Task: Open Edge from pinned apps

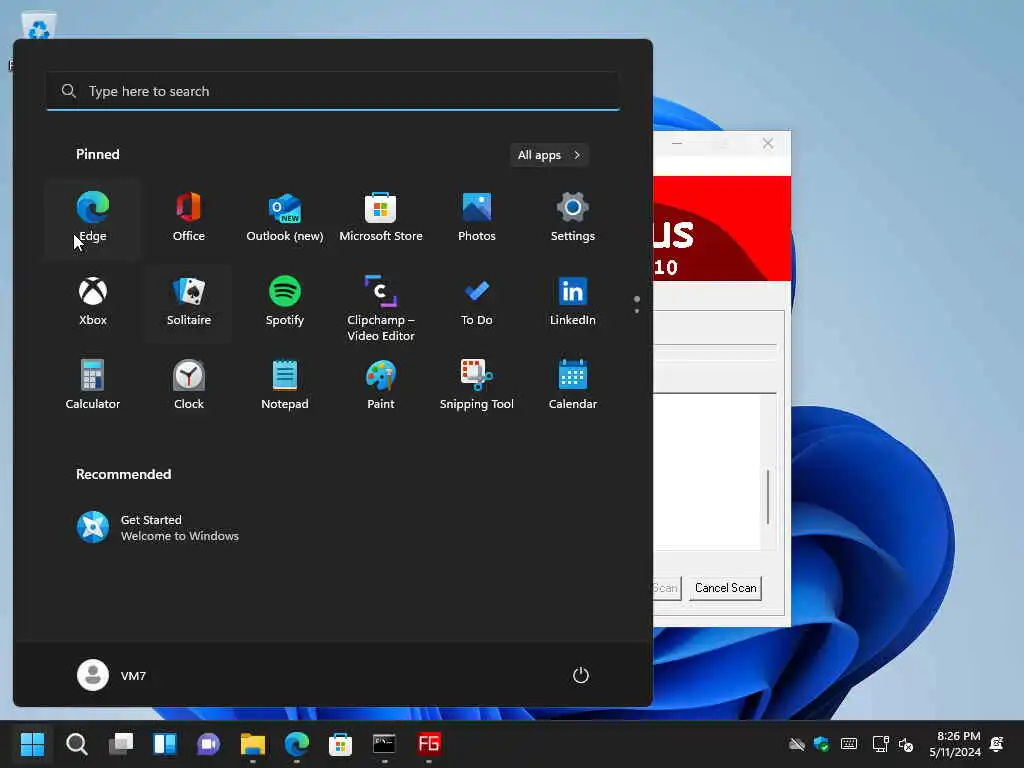Action: coord(93,218)
